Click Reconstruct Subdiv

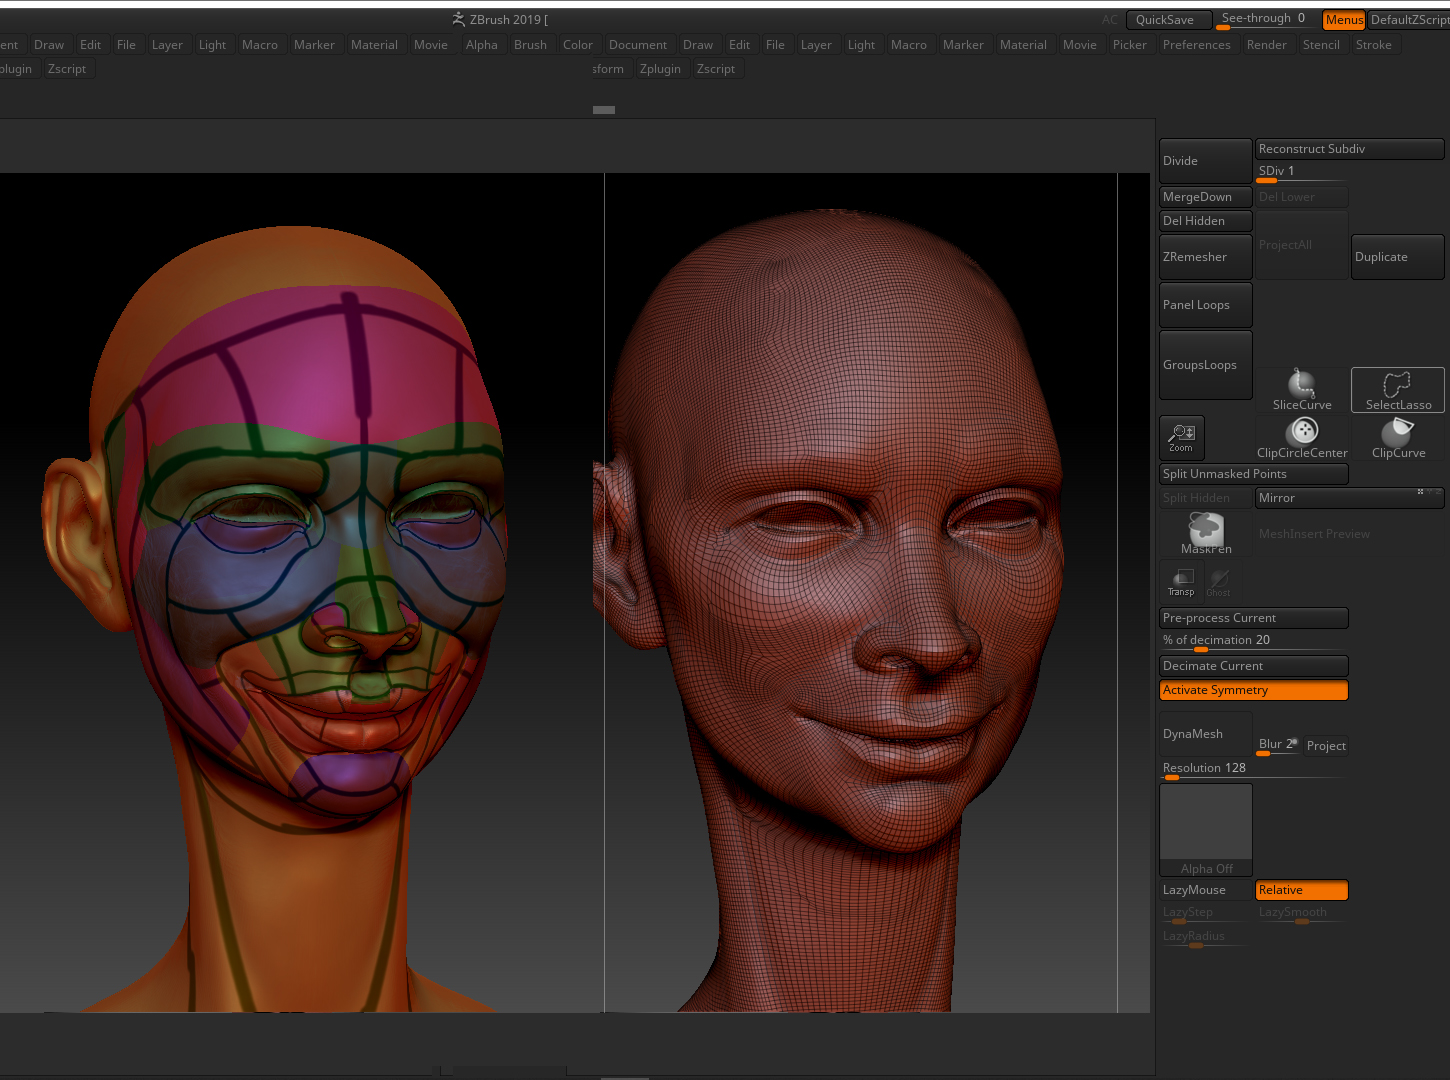(x=1350, y=149)
